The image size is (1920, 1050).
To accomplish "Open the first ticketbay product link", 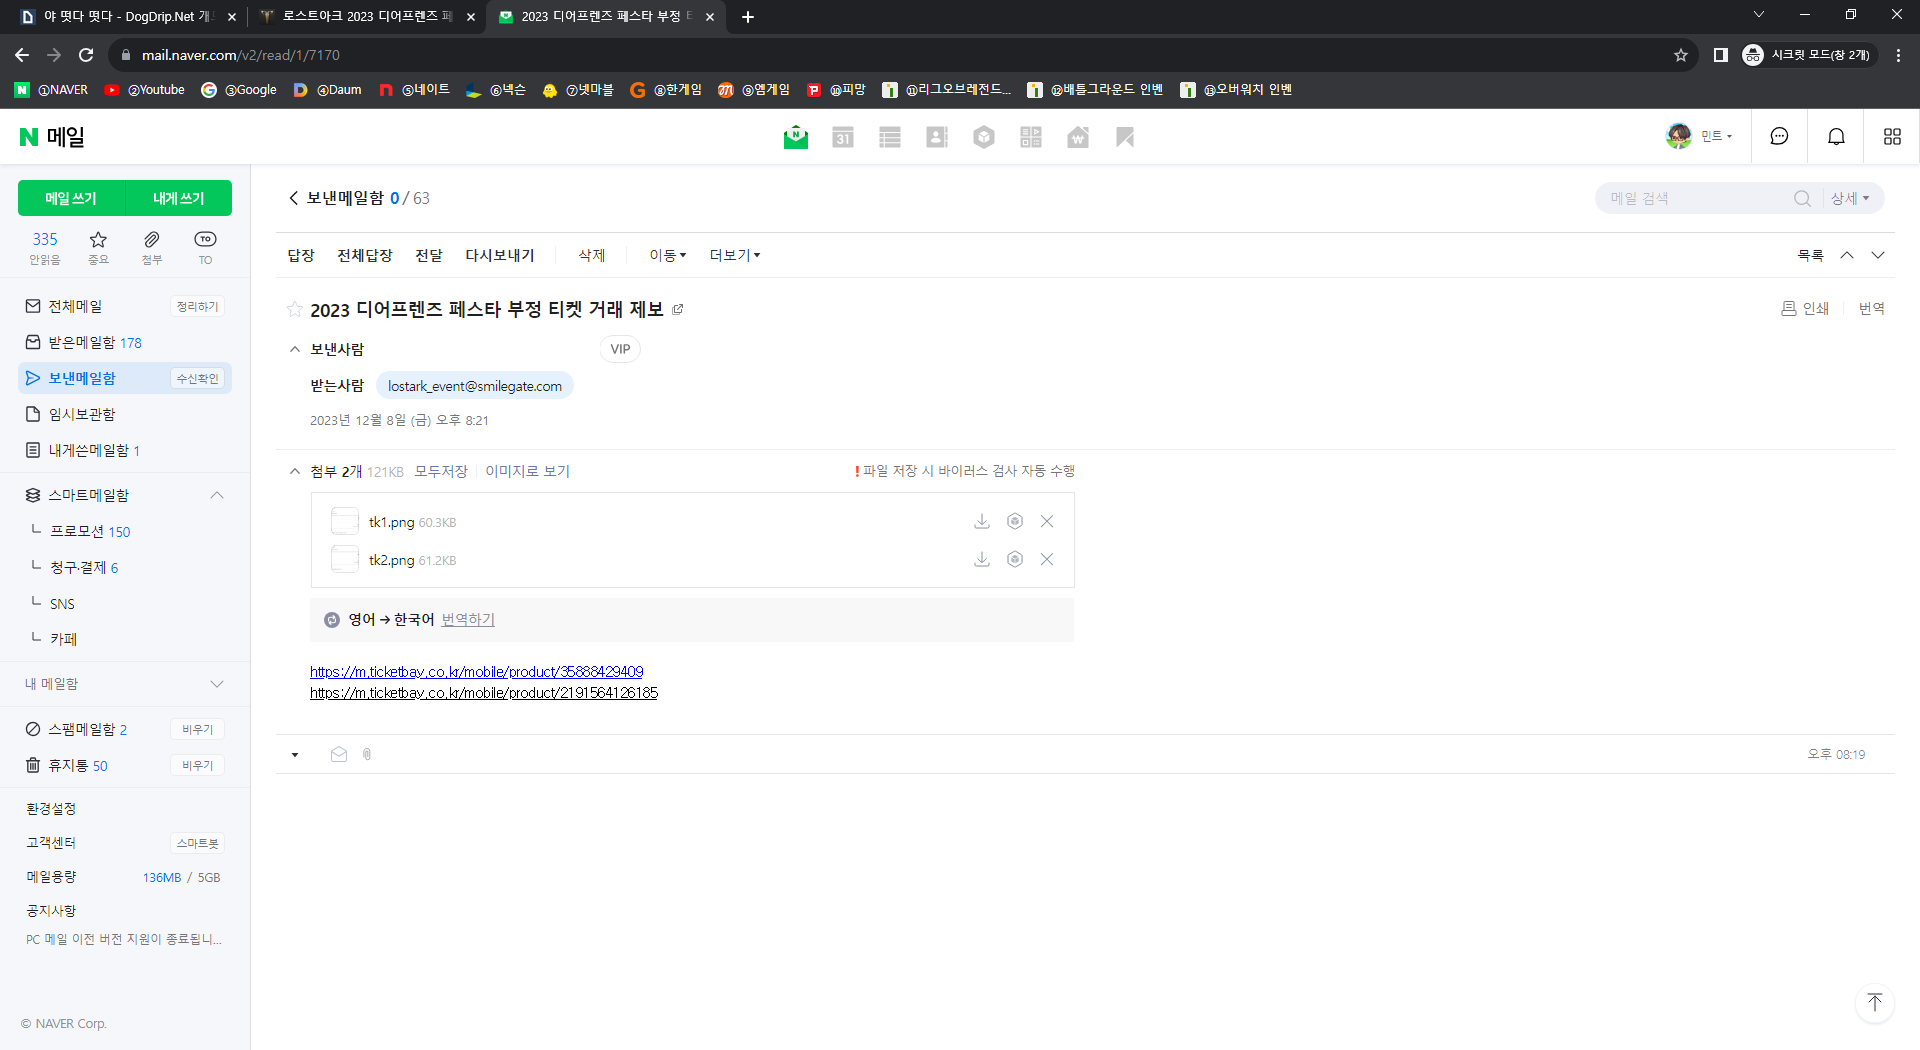I will pyautogui.click(x=476, y=672).
